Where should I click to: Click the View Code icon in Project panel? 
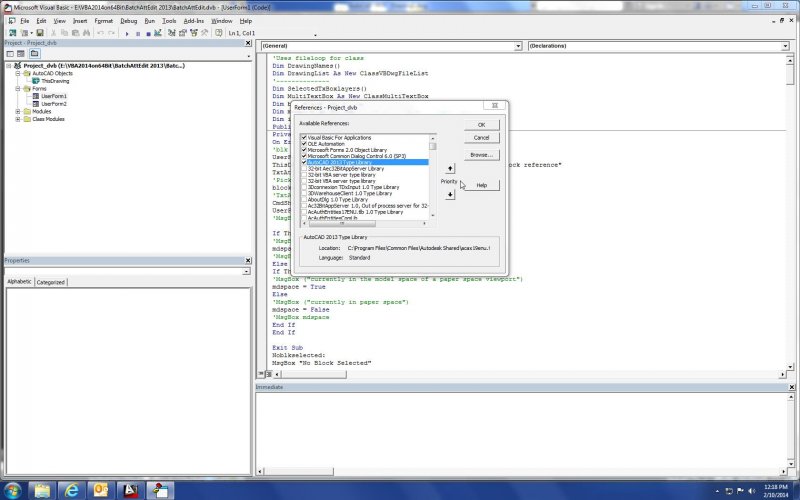coord(9,53)
